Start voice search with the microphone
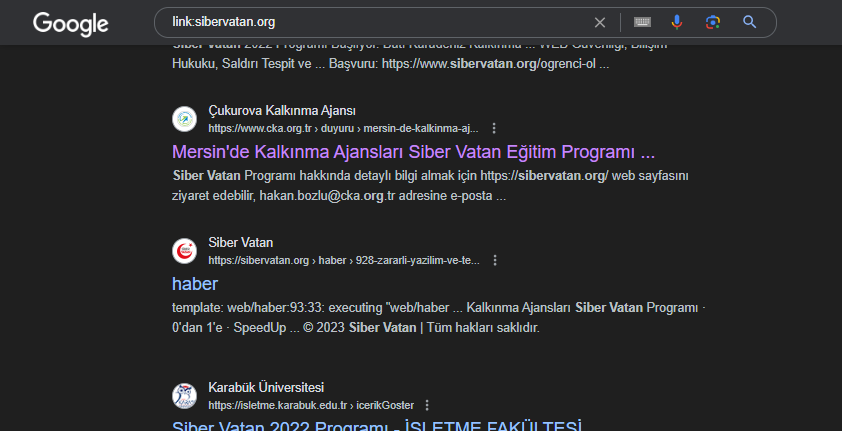 point(677,22)
